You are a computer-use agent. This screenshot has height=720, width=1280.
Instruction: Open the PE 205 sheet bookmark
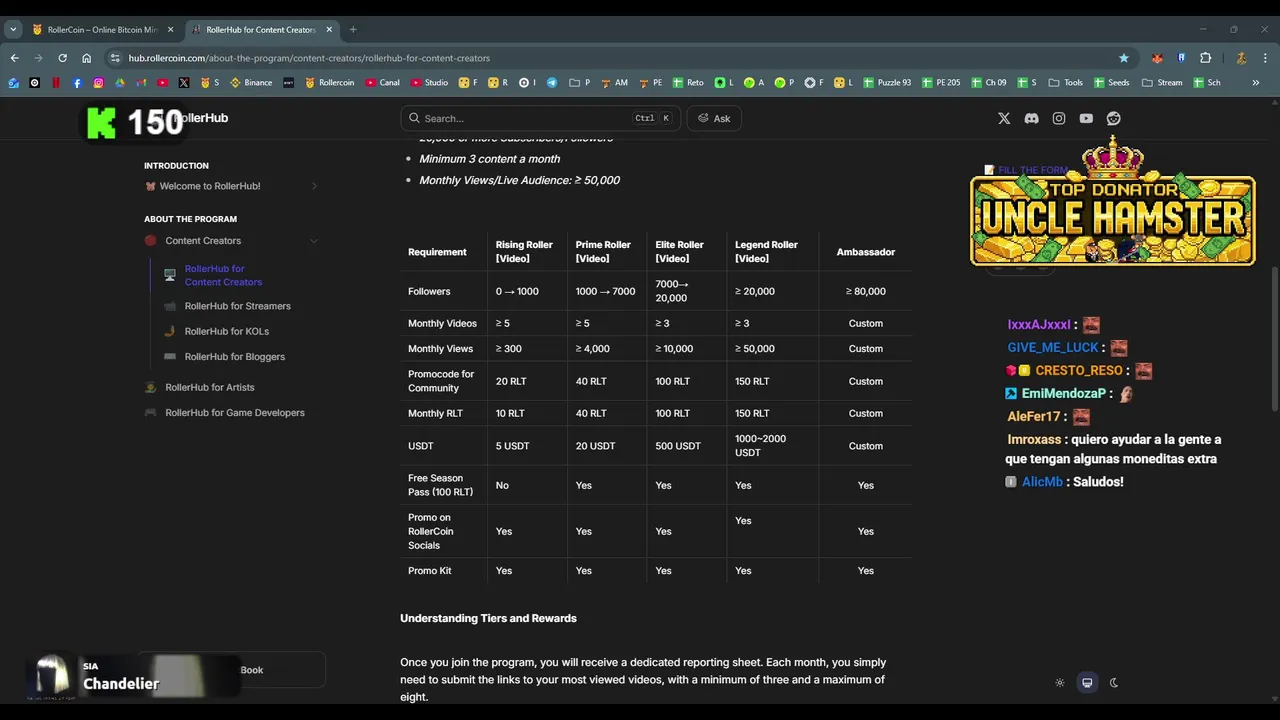[941, 83]
